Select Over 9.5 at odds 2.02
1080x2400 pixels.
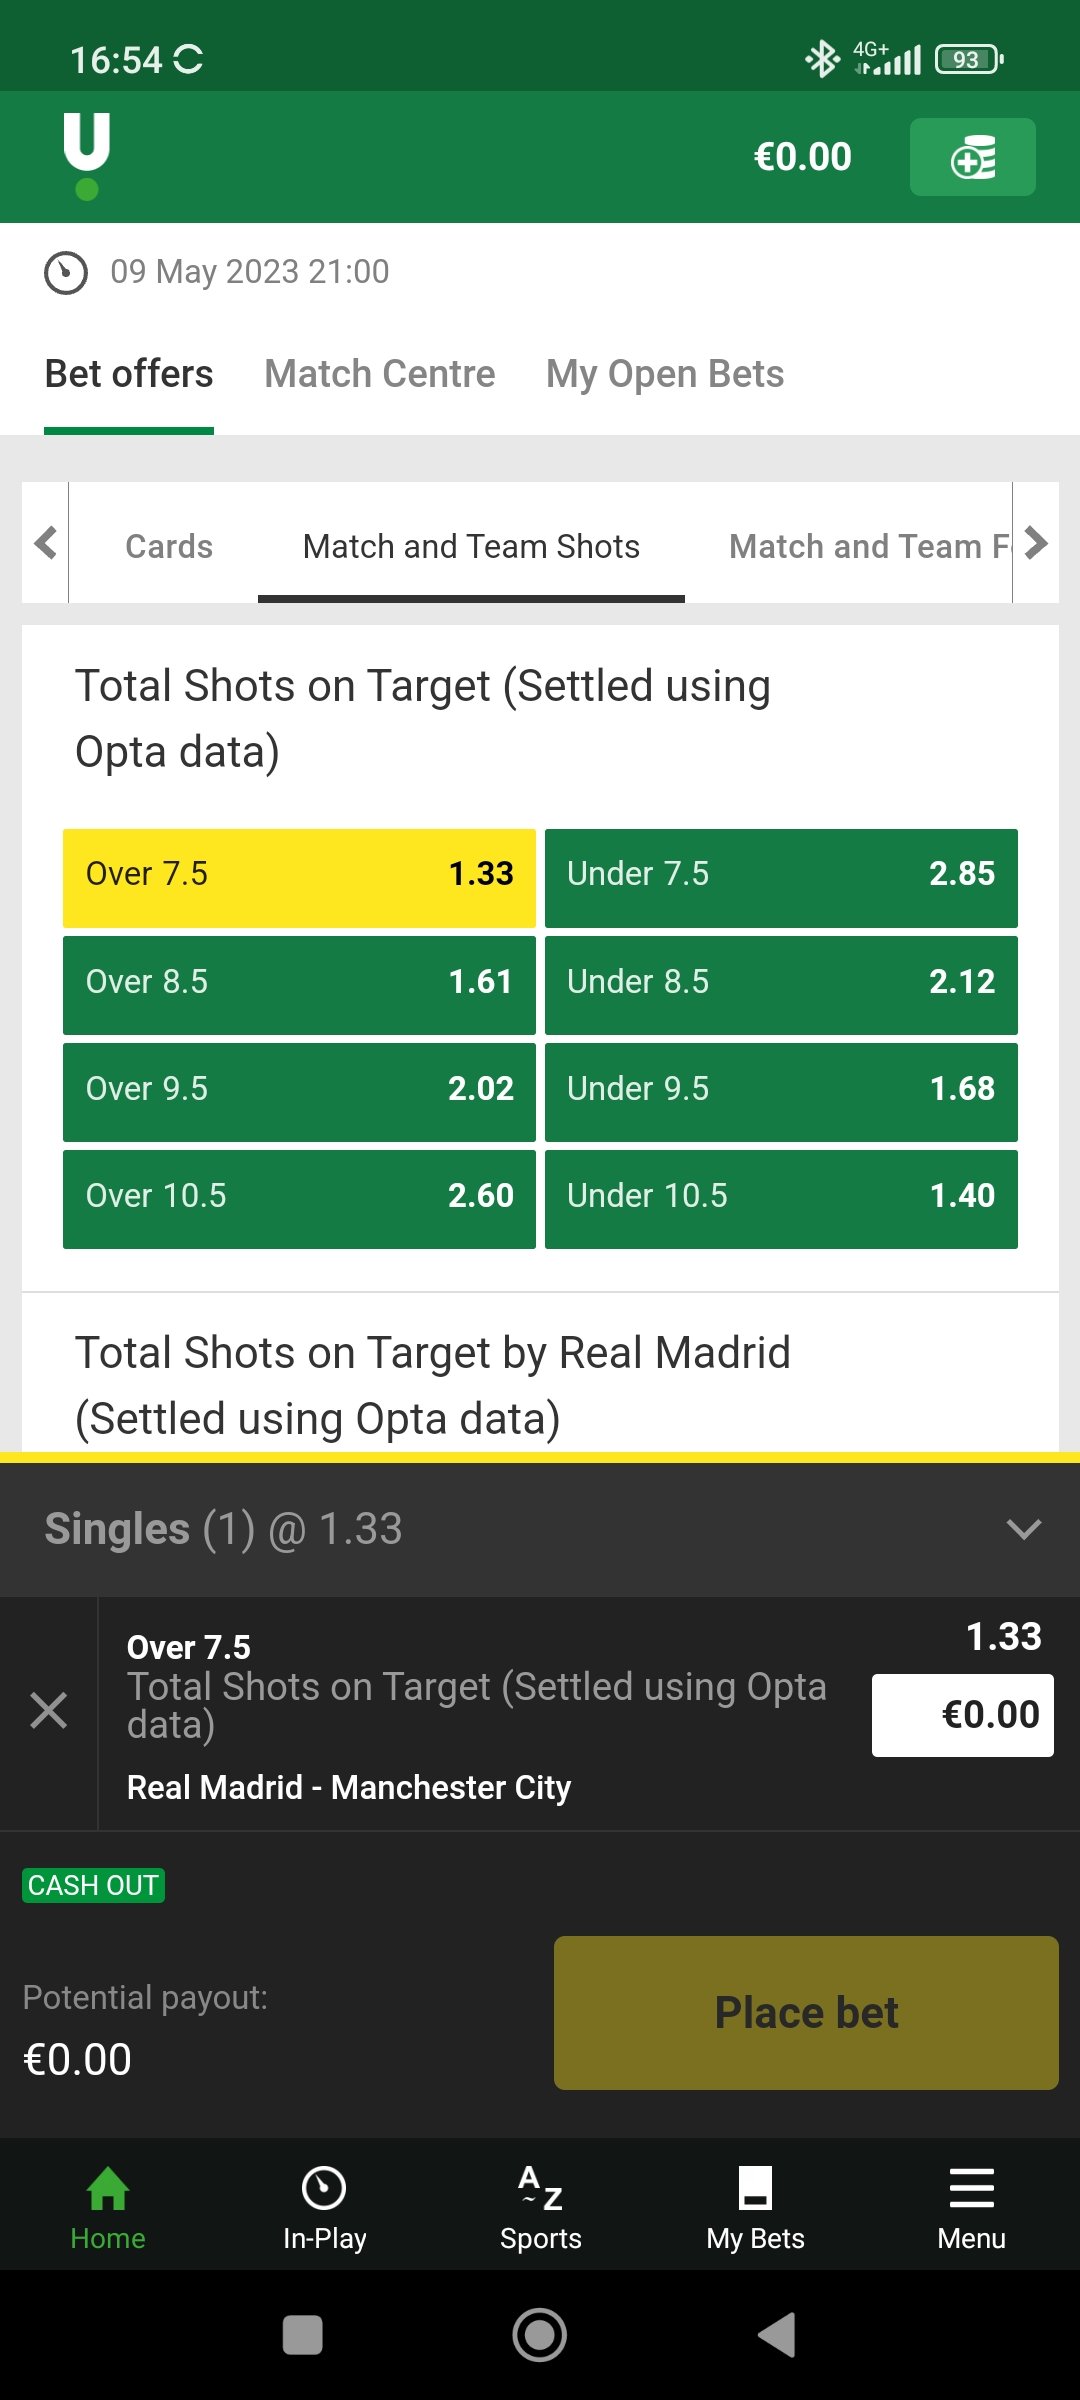coord(299,1091)
